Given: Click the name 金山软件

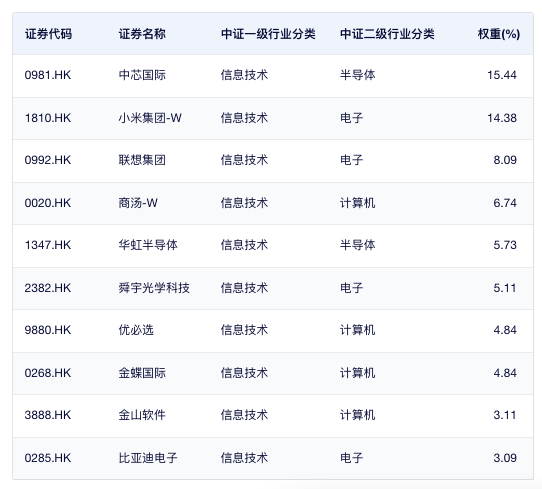Looking at the screenshot, I should (142, 415).
